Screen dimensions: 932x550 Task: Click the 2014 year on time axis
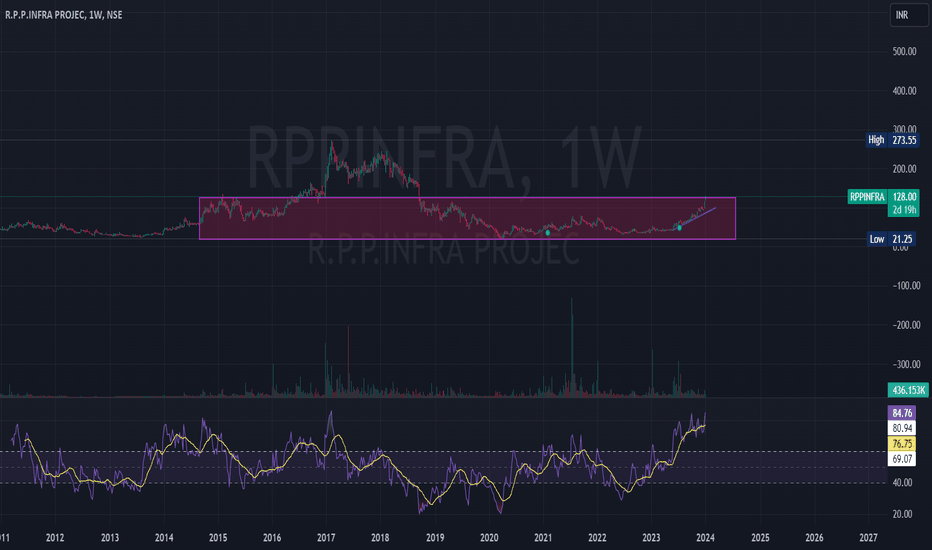[164, 538]
